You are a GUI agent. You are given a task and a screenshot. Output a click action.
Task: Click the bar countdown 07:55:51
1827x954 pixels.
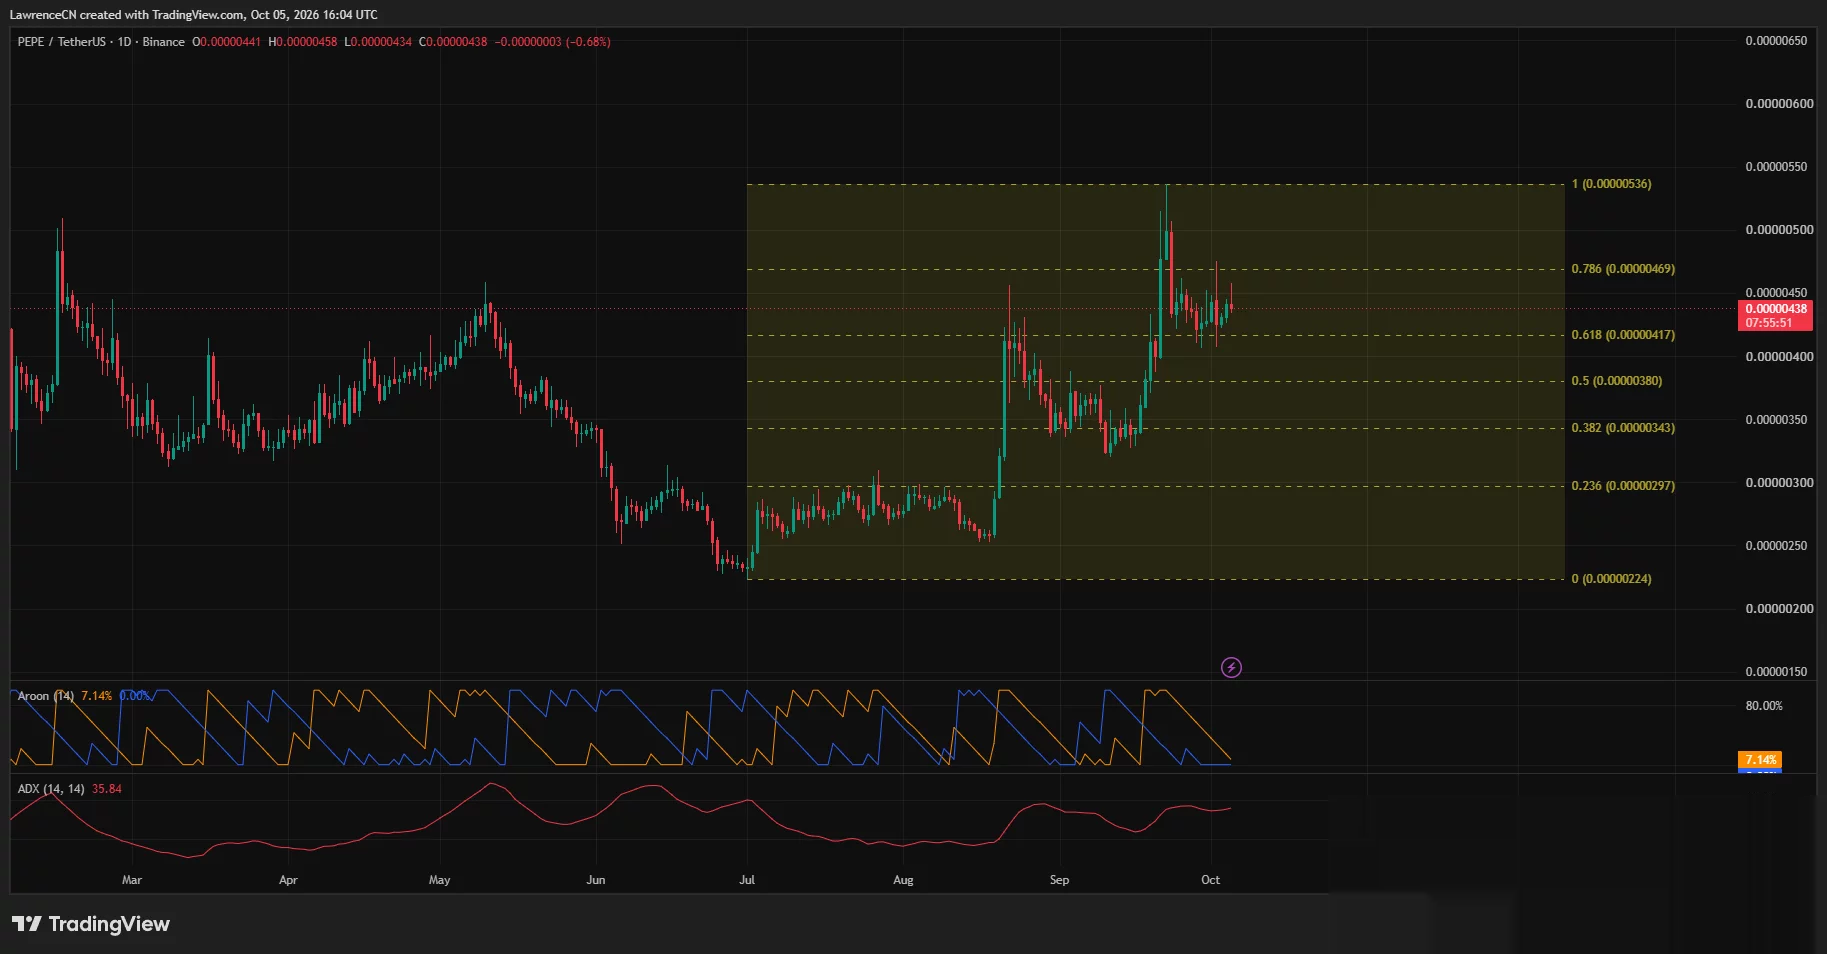coord(1769,323)
